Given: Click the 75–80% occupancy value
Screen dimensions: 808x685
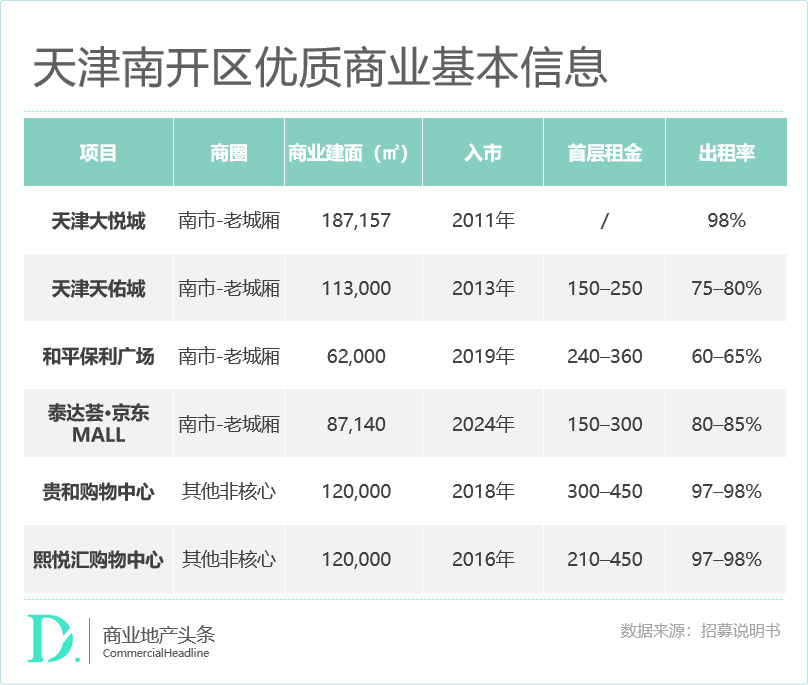Looking at the screenshot, I should [x=727, y=288].
